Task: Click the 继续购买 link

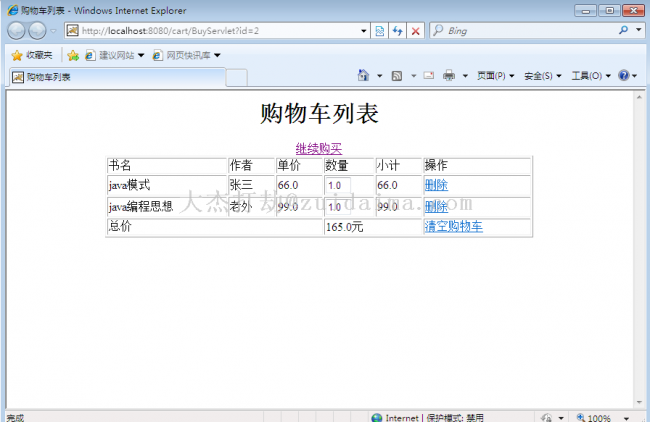Action: coord(318,149)
